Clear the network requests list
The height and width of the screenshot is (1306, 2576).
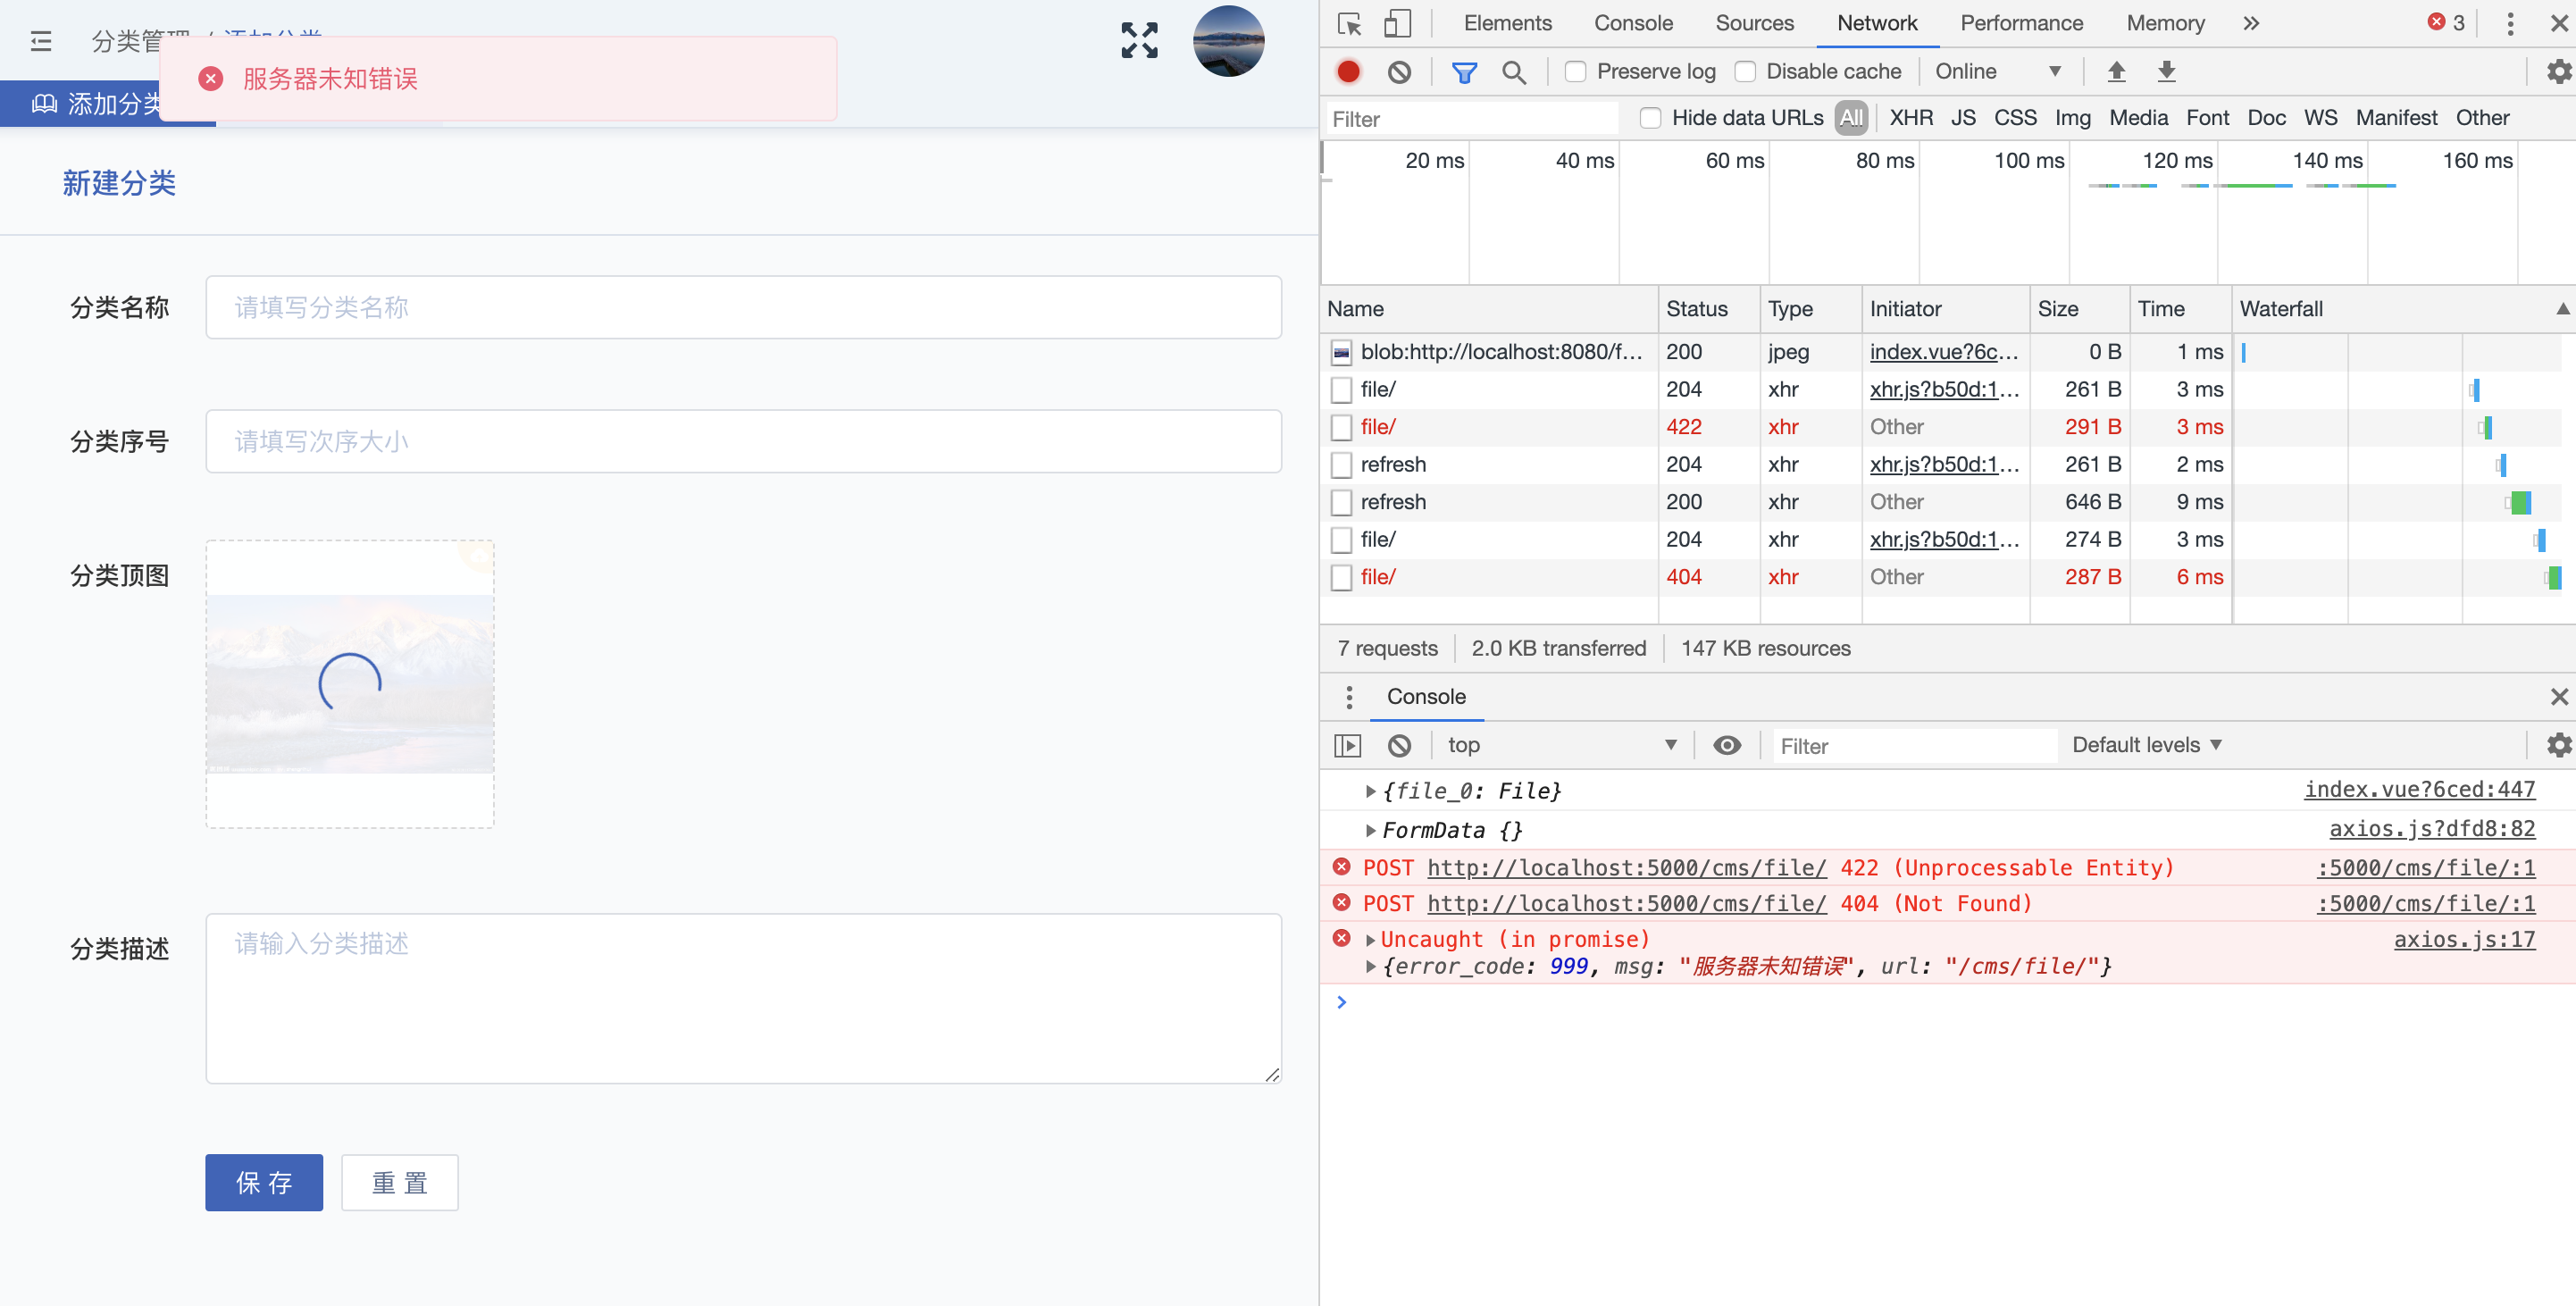pyautogui.click(x=1399, y=71)
